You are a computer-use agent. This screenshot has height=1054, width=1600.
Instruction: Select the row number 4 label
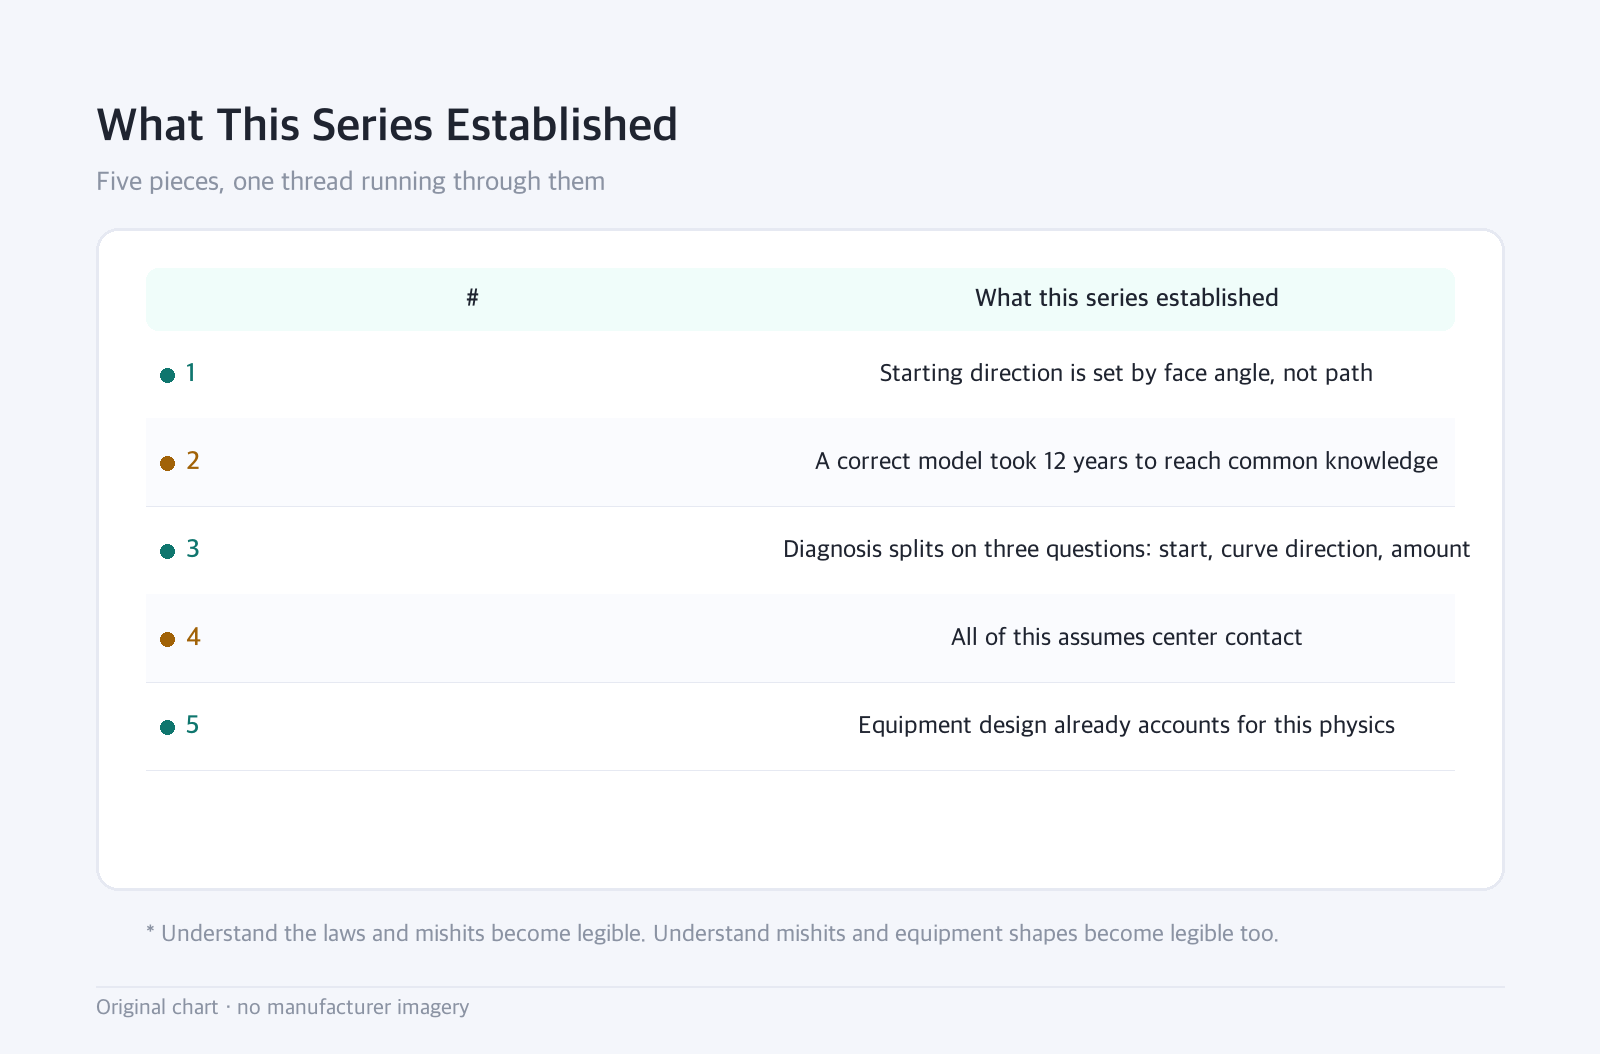coord(193,637)
